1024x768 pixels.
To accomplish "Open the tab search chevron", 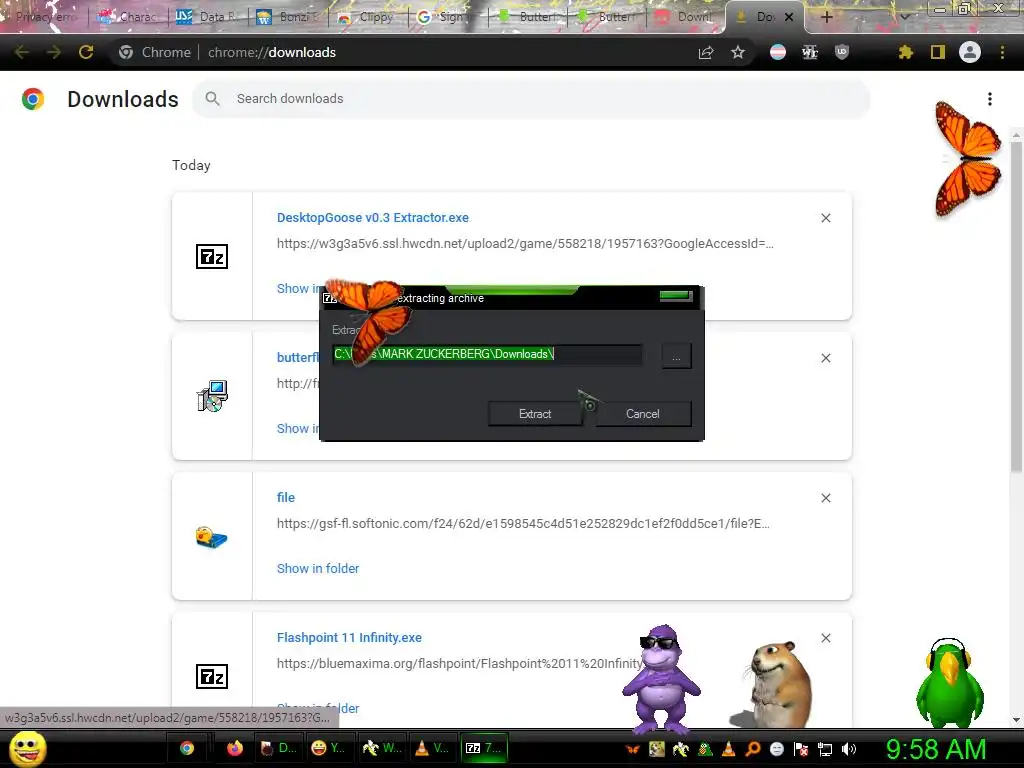I will click(x=905, y=16).
